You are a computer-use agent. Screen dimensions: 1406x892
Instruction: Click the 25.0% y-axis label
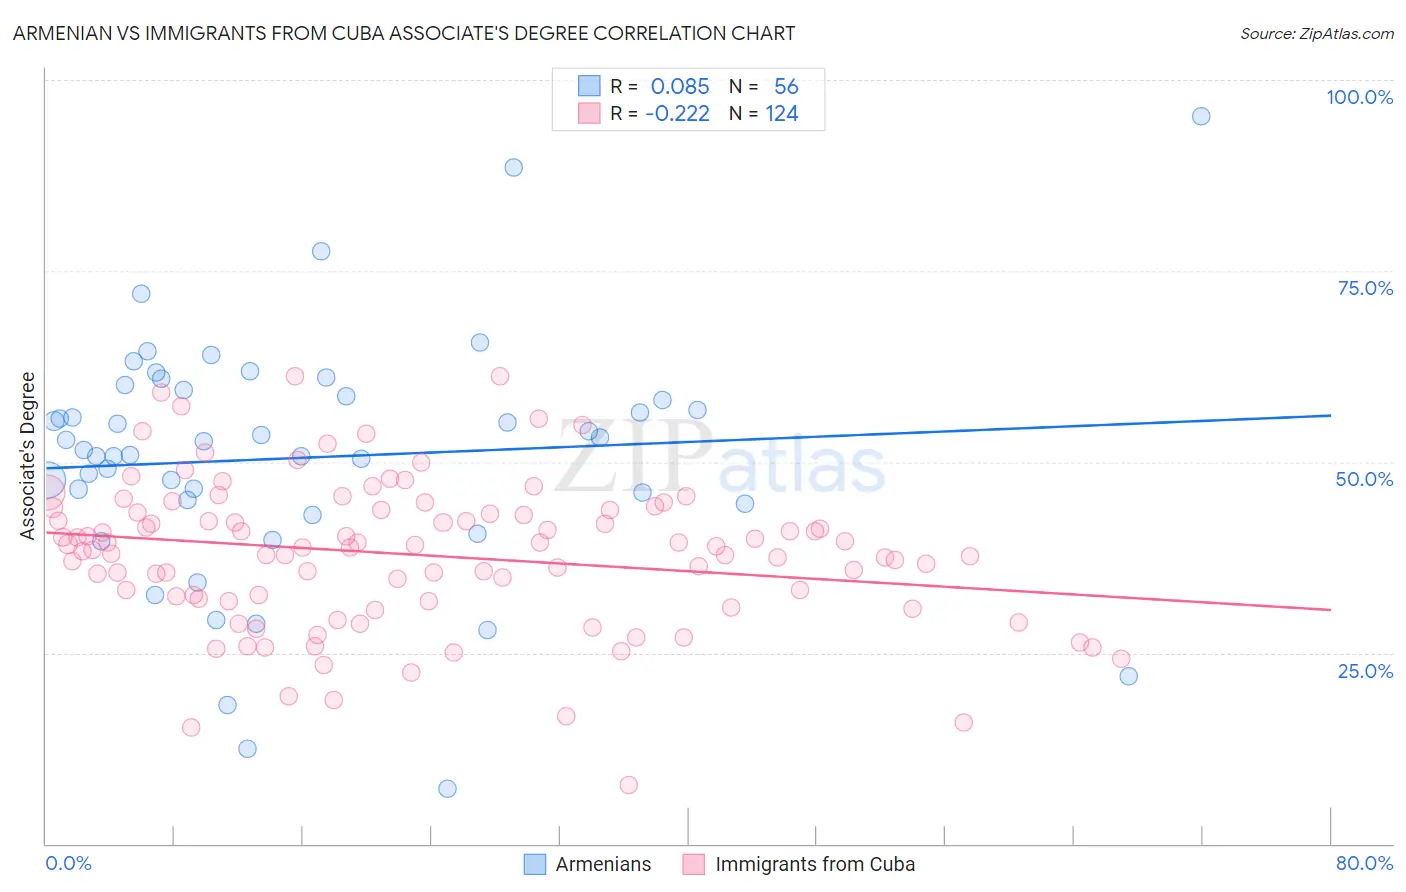1365,671
